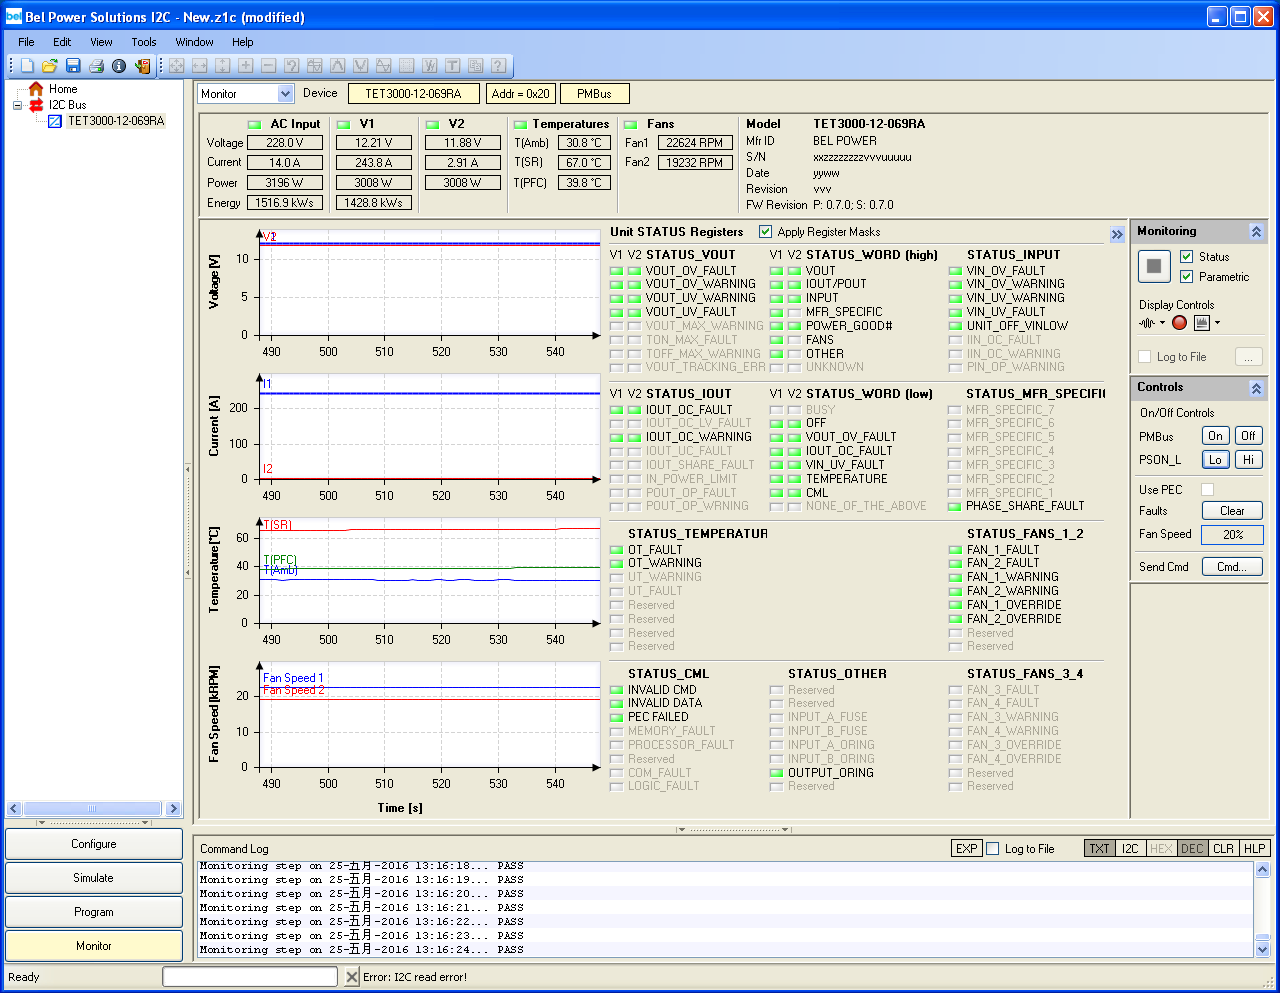Select the waveform display icon under Display Controls
This screenshot has height=993, width=1280.
(x=1147, y=322)
